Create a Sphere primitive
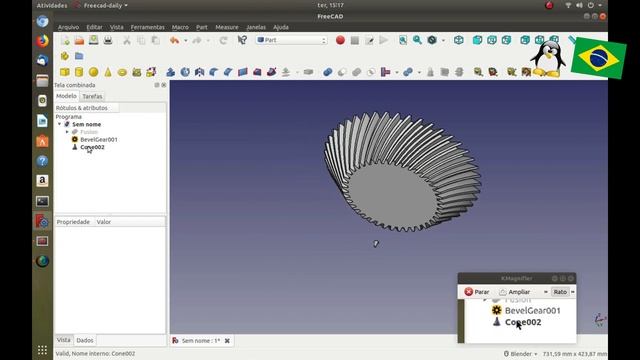Screen dimensions: 640x360 click(93, 72)
